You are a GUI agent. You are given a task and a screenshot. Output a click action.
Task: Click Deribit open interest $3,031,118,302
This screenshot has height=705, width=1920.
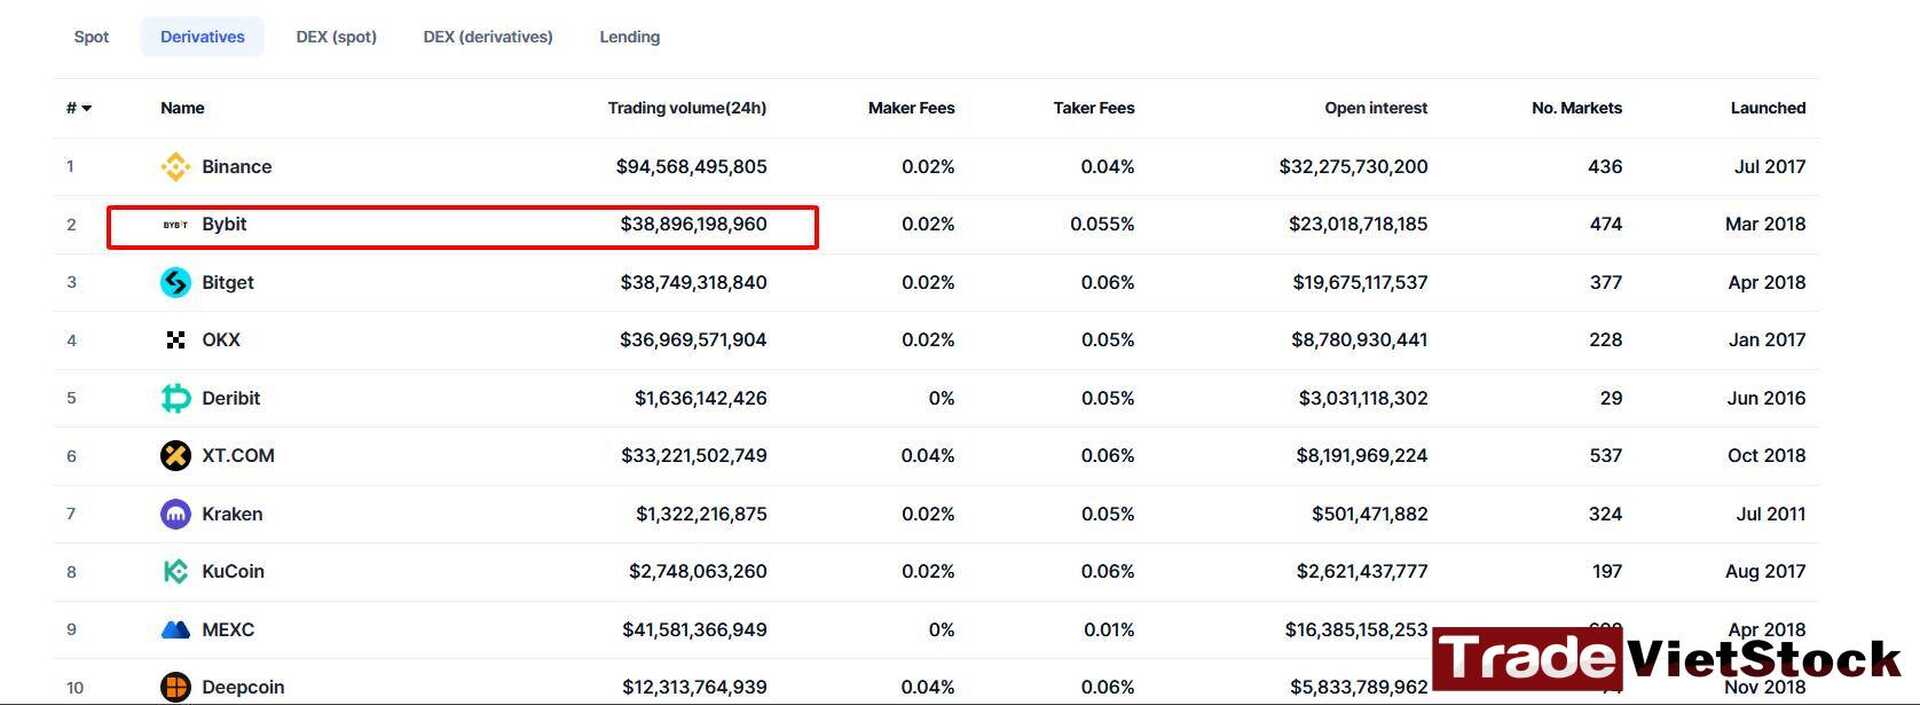pos(1363,398)
